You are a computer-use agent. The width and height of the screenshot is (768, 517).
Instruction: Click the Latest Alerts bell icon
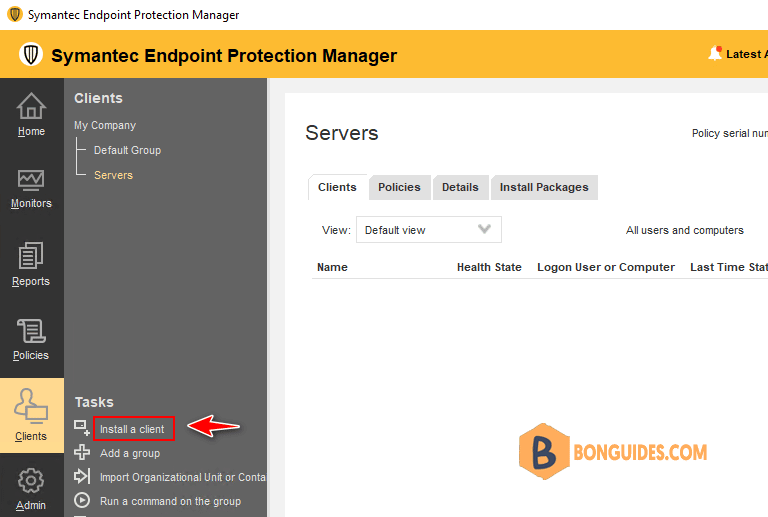tap(715, 53)
